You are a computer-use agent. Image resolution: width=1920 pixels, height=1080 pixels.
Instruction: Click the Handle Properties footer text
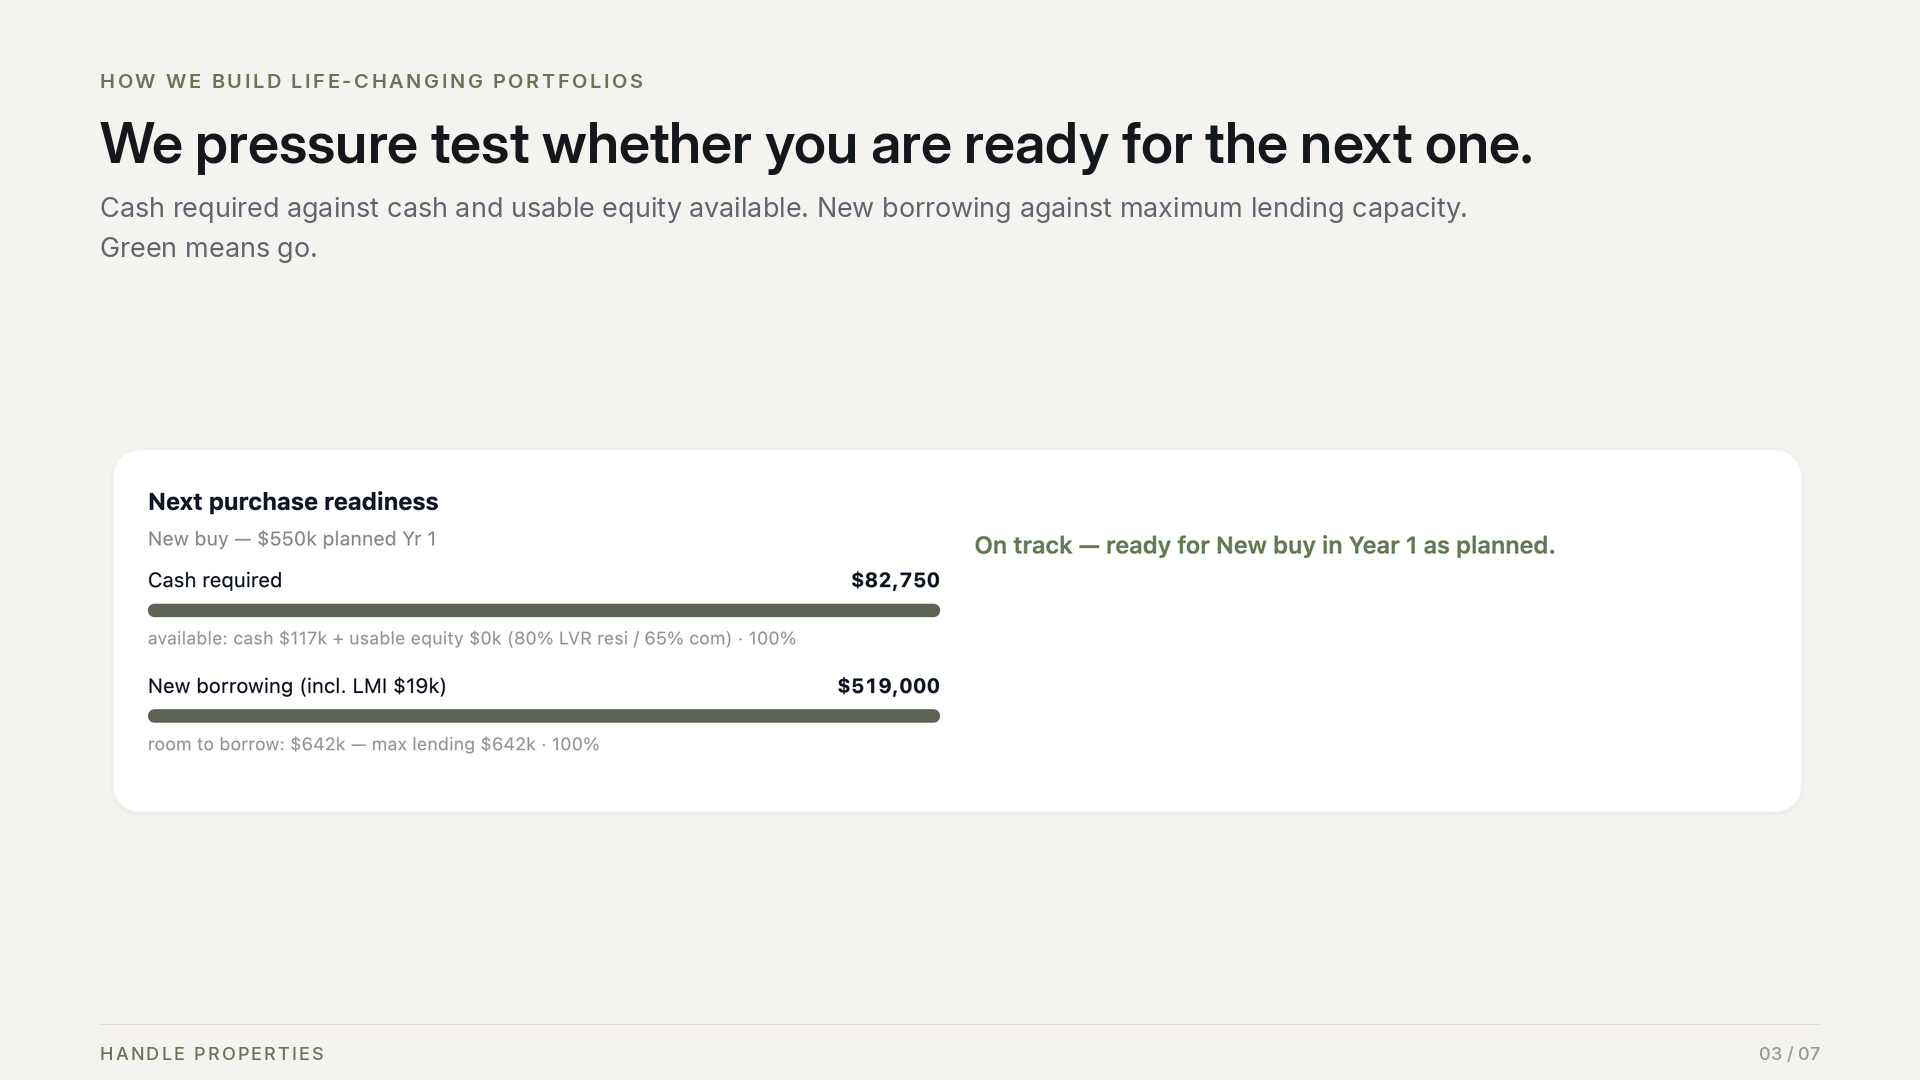tap(212, 1054)
